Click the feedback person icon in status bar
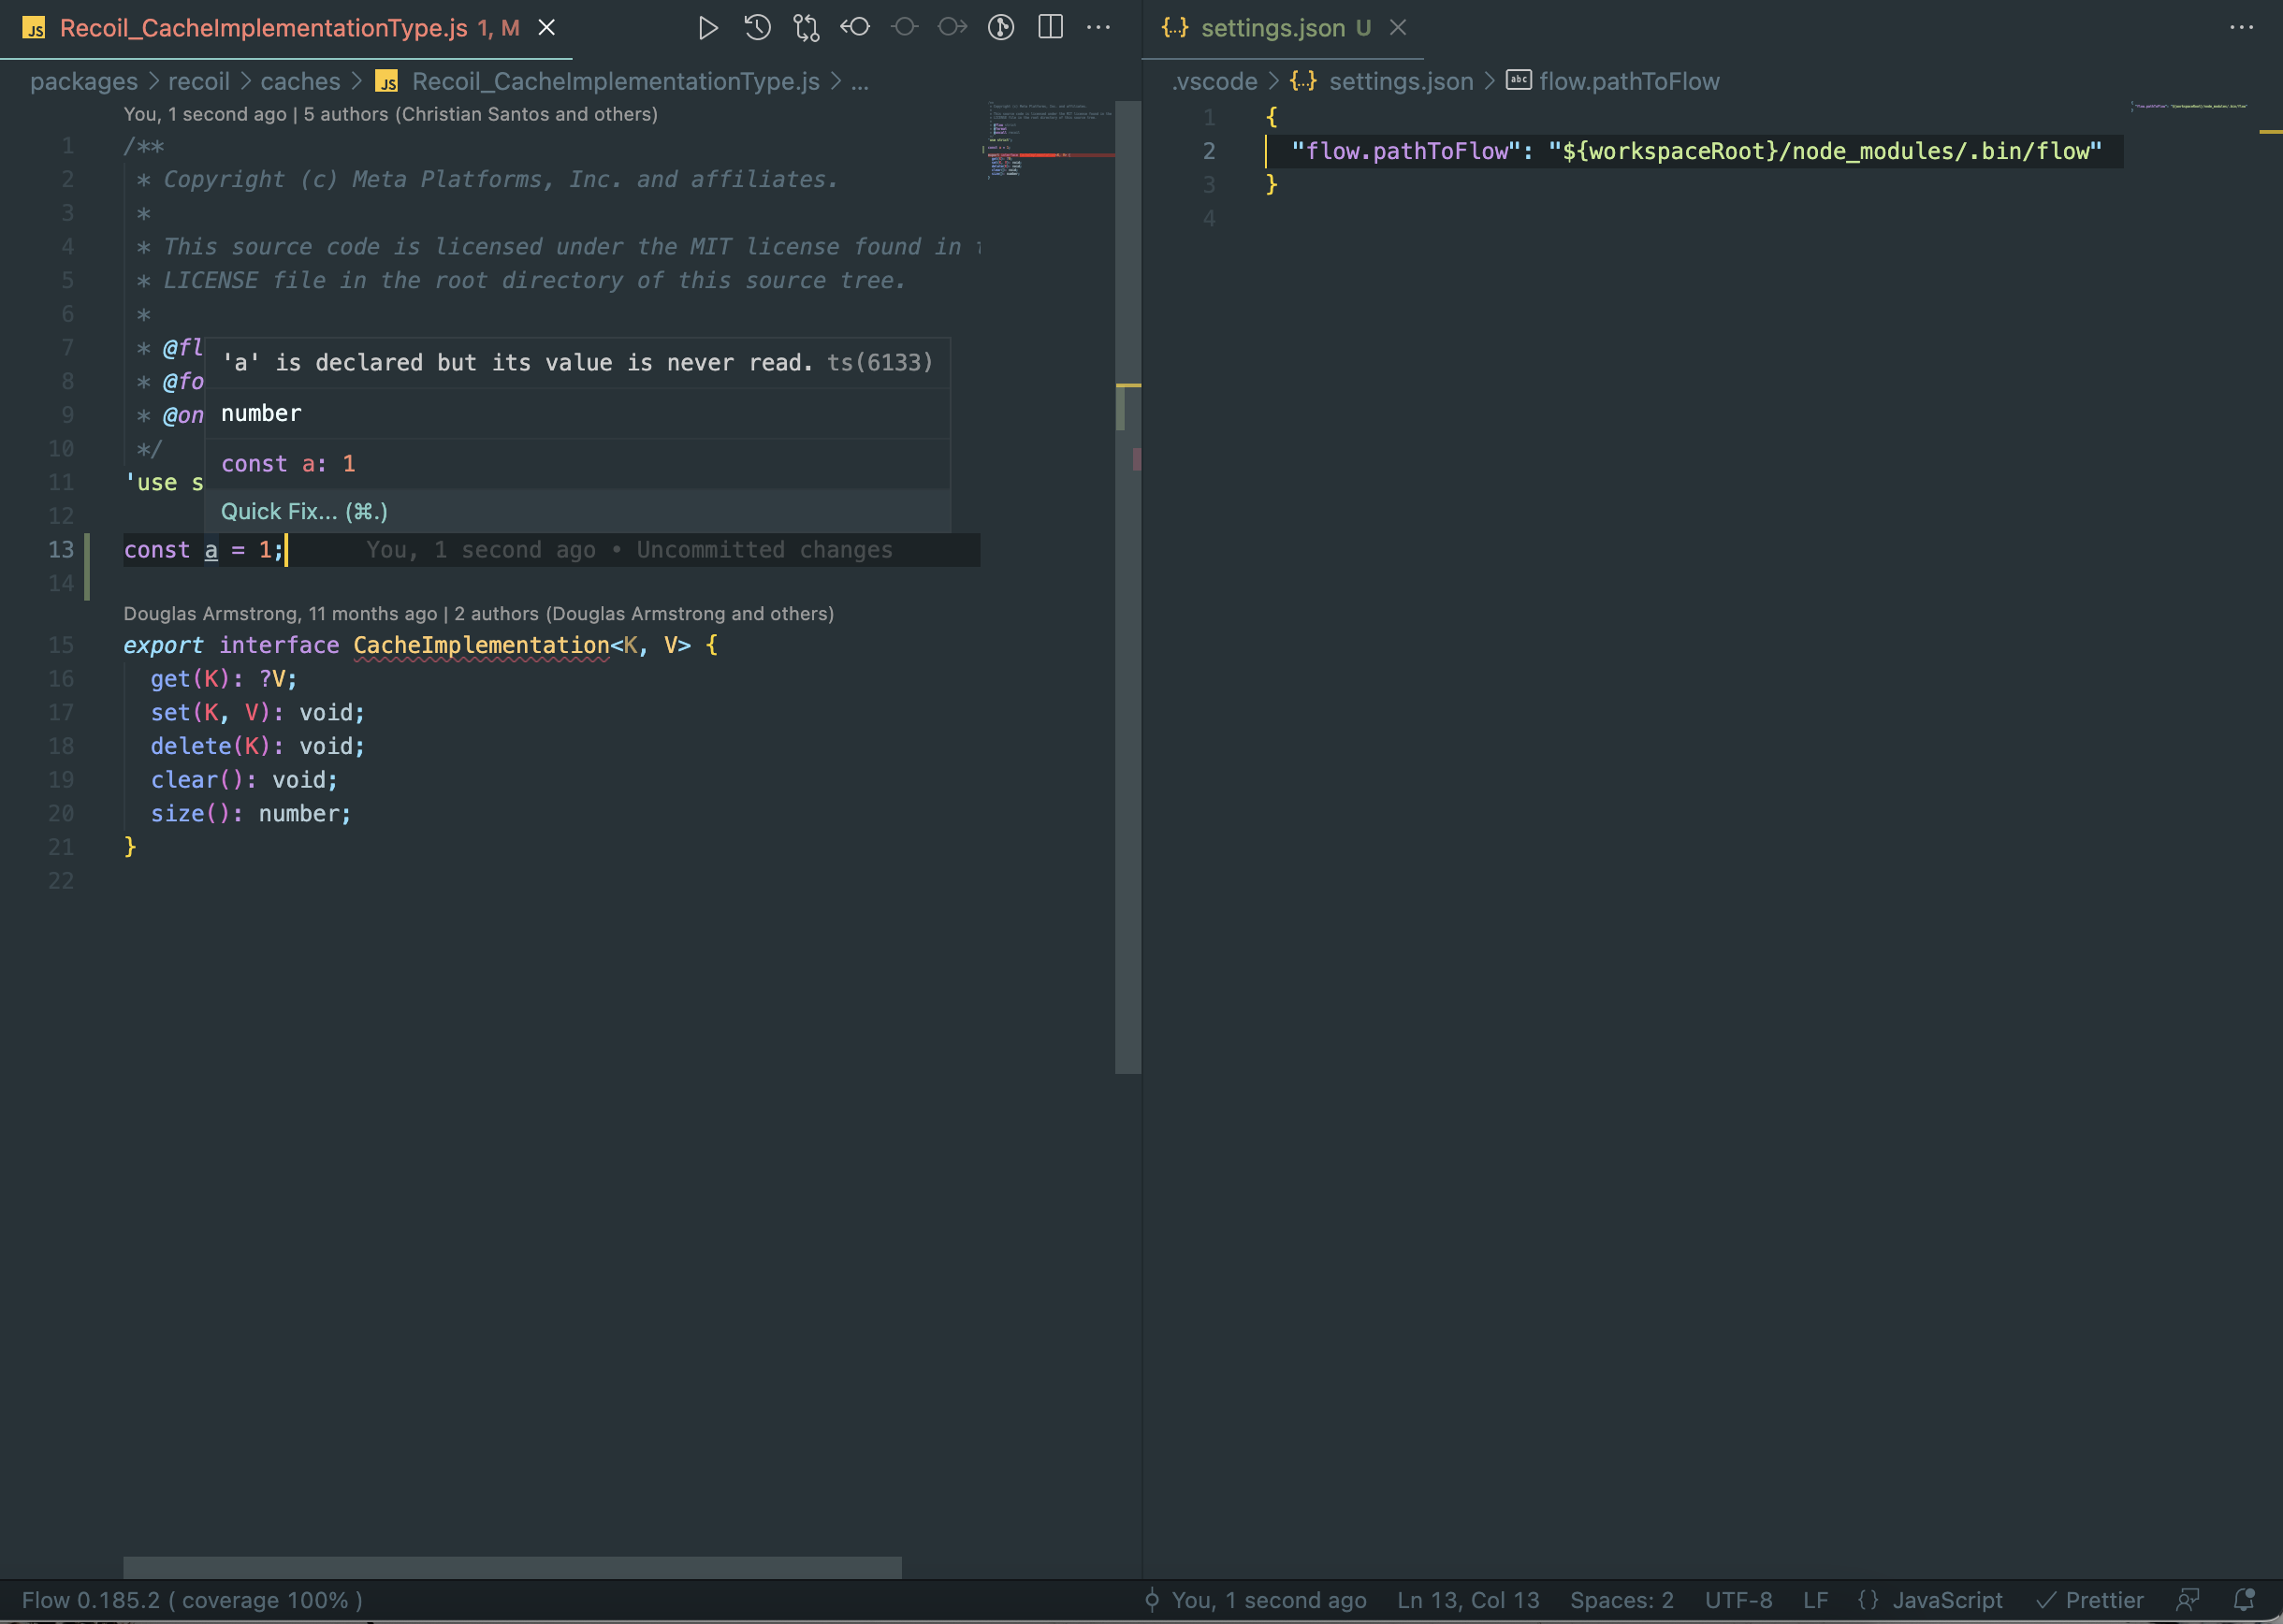Screen dimensions: 2283x1624 pos(2188,1600)
